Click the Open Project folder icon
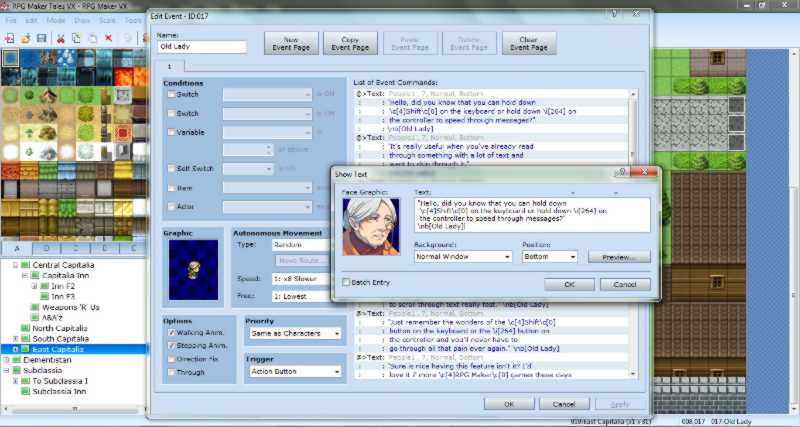800x427 pixels. coord(24,38)
